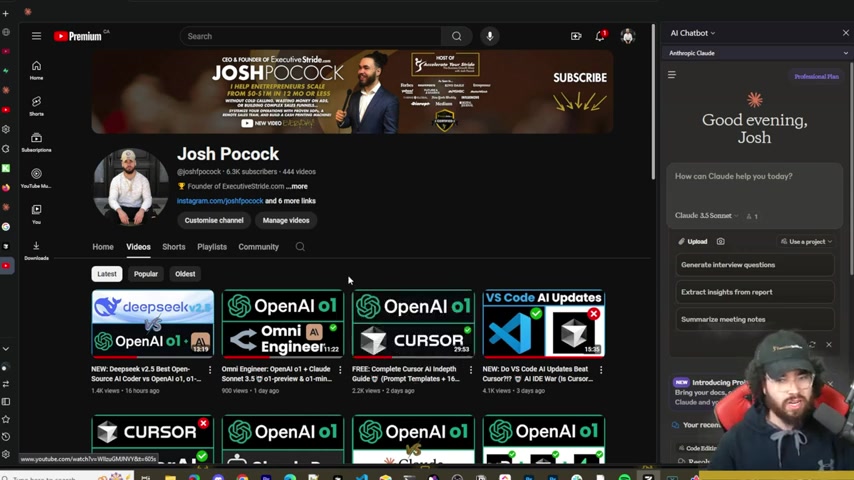Image resolution: width=854 pixels, height=480 pixels.
Task: Expand the AI Chatbot dropdown
Action: (693, 33)
